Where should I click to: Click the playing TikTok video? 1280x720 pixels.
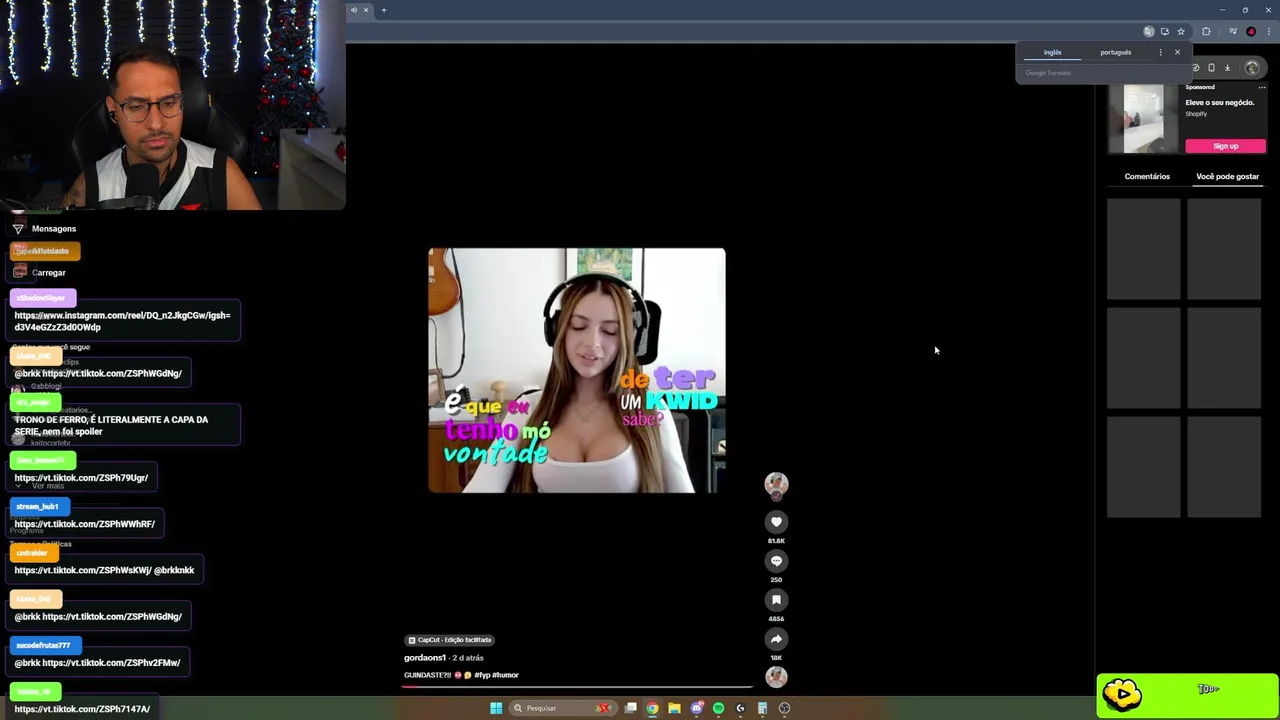(x=577, y=370)
